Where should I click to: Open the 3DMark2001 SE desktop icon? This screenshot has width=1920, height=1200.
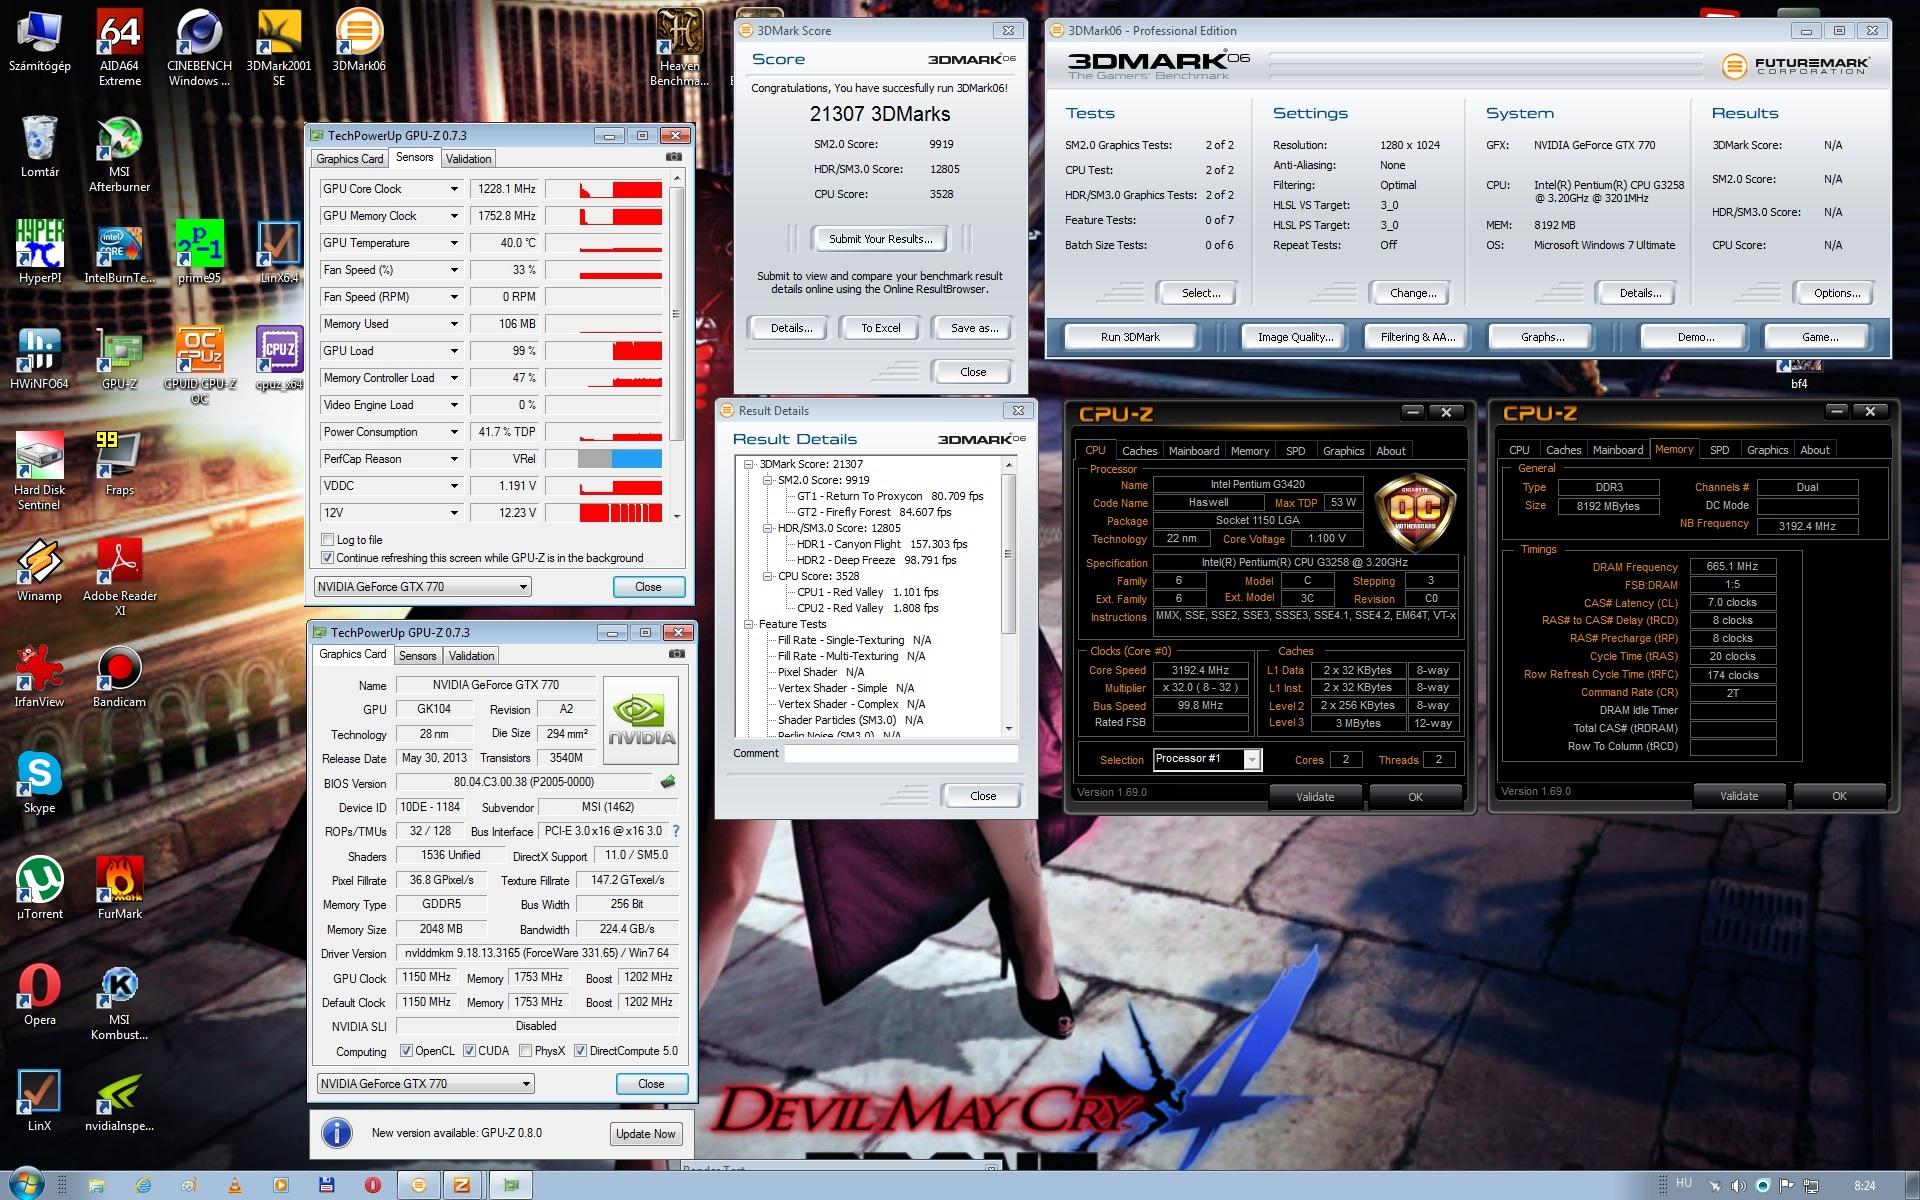pyautogui.click(x=279, y=46)
